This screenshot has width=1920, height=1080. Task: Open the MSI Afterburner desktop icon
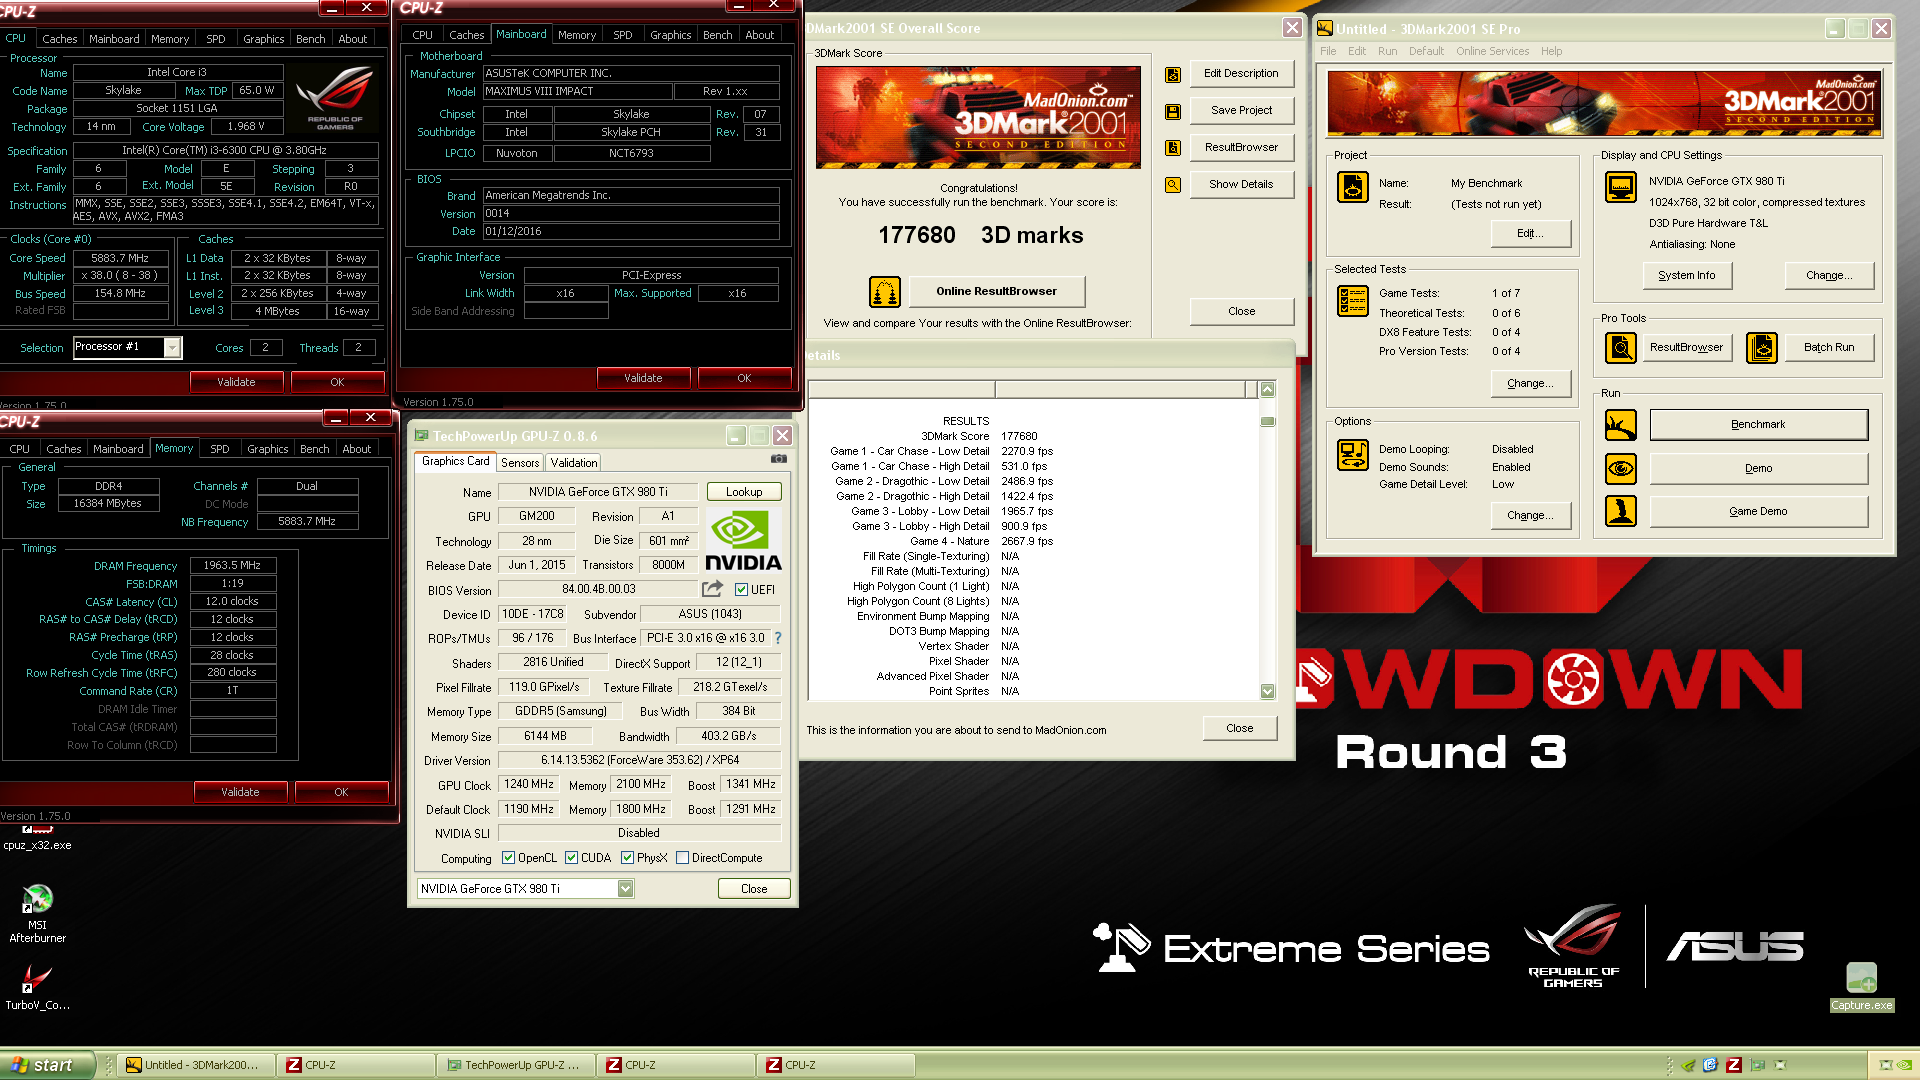click(x=37, y=912)
